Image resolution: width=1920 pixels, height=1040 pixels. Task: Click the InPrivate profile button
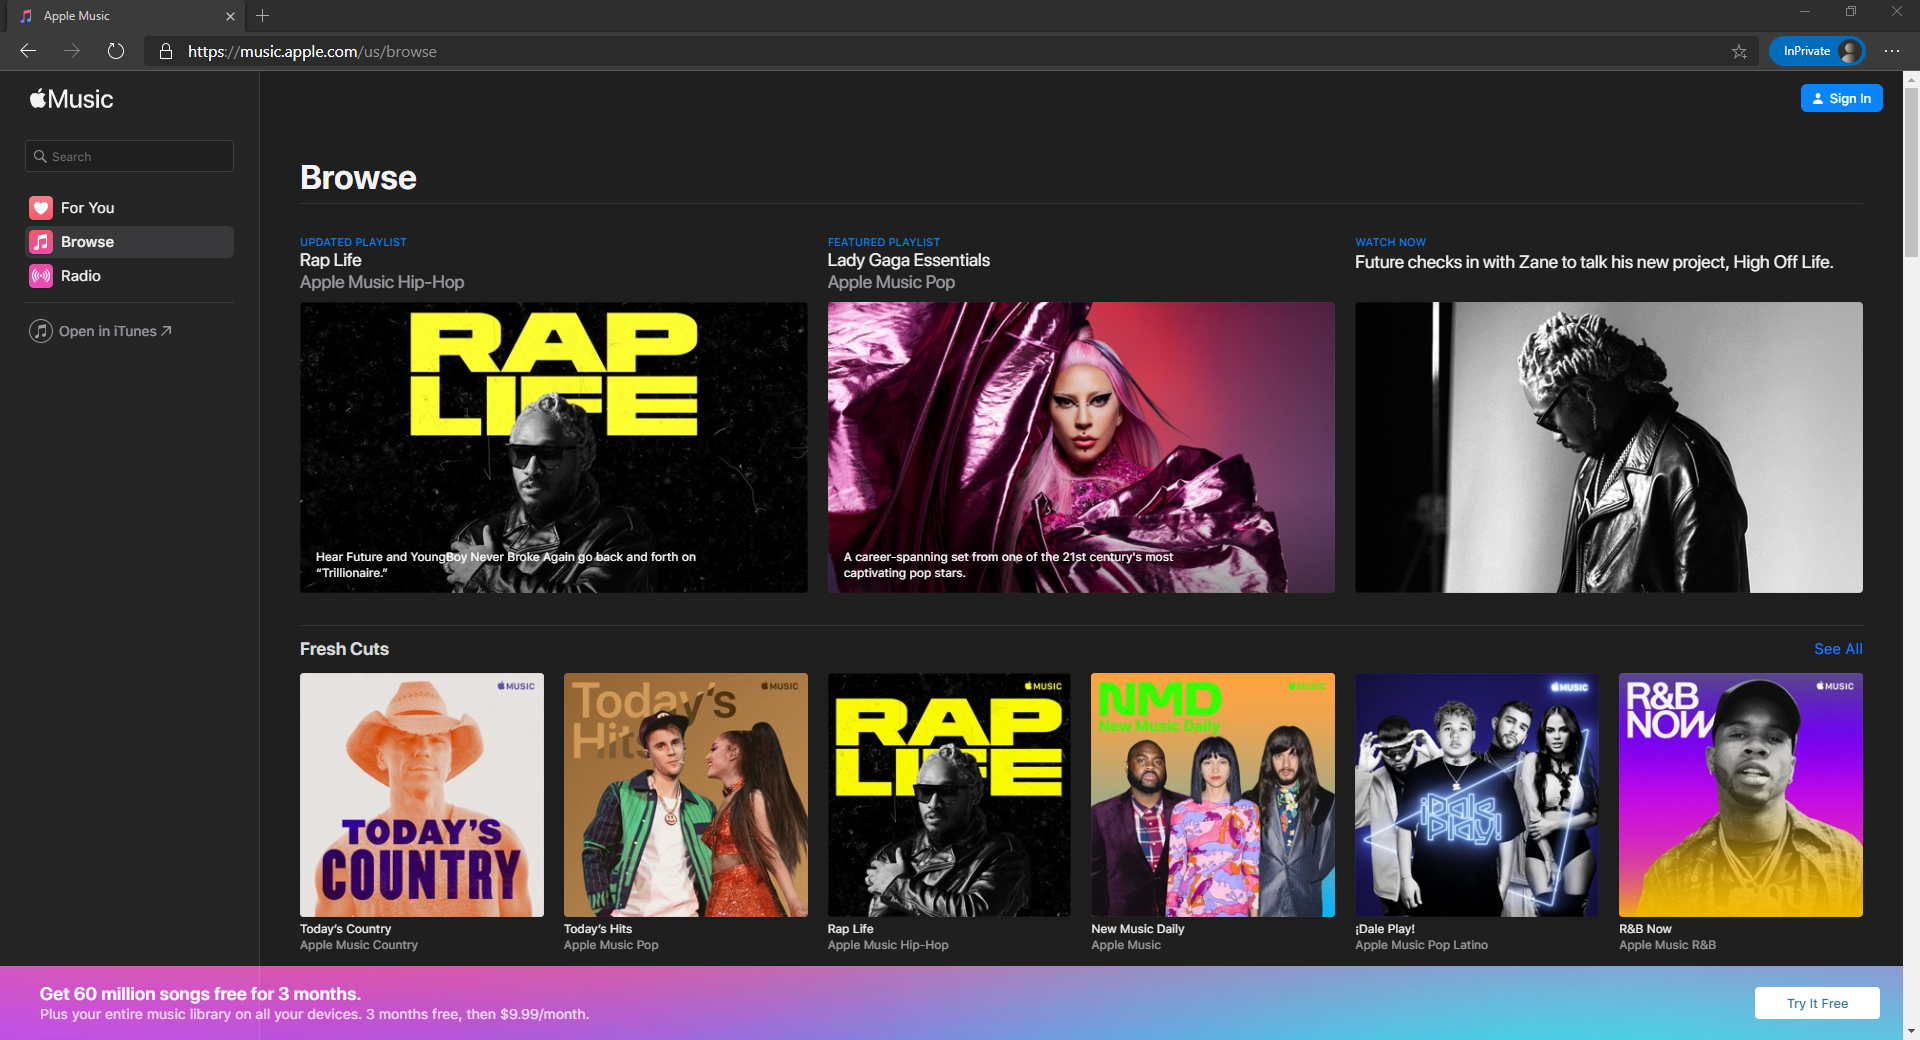click(1817, 51)
